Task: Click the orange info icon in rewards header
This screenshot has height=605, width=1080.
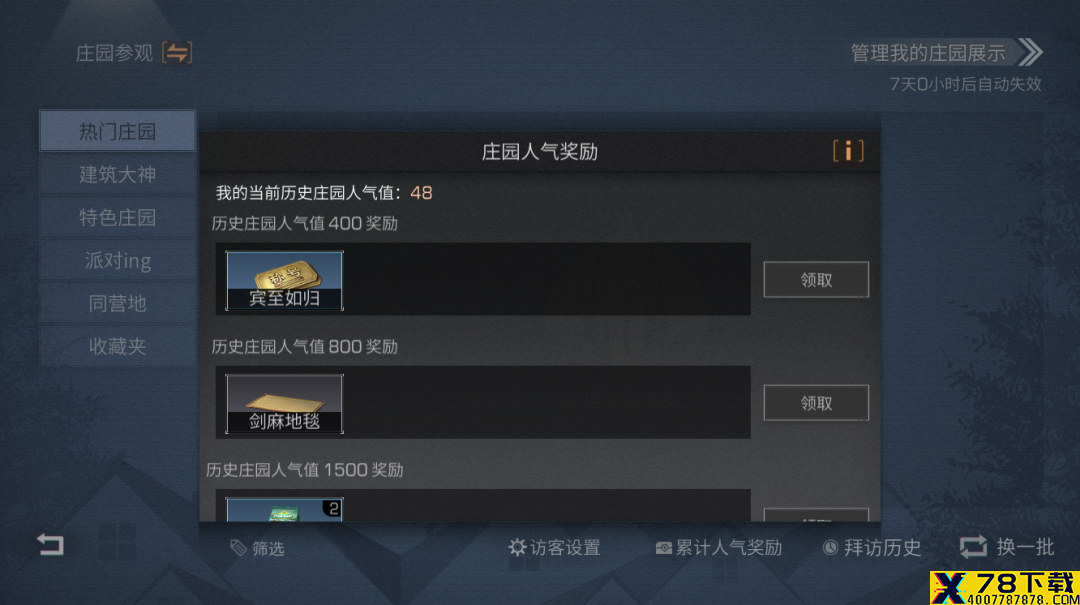Action: [x=848, y=150]
